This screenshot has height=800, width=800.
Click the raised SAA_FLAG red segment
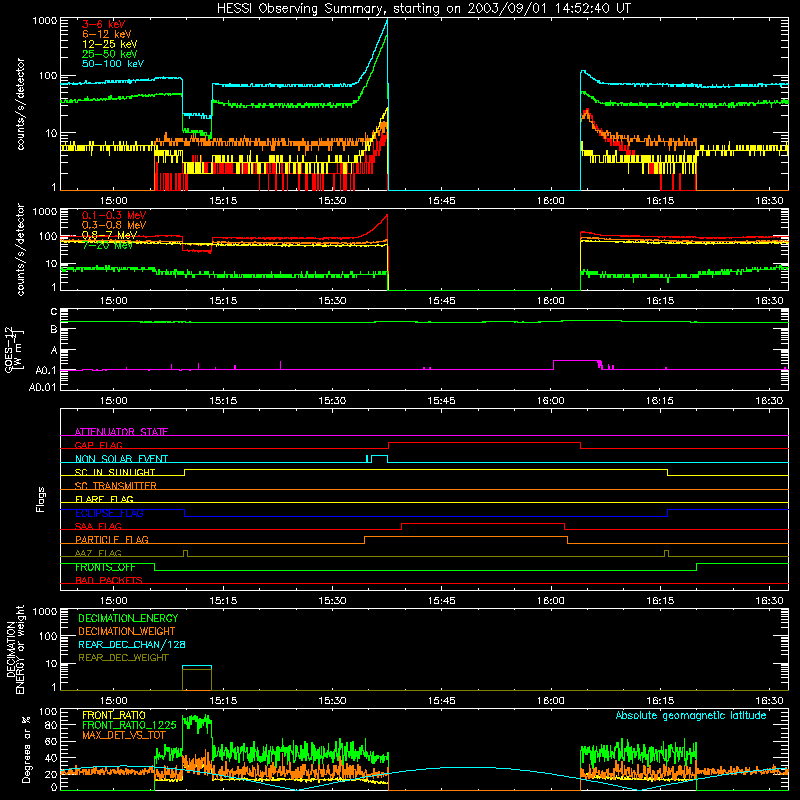[x=483, y=523]
